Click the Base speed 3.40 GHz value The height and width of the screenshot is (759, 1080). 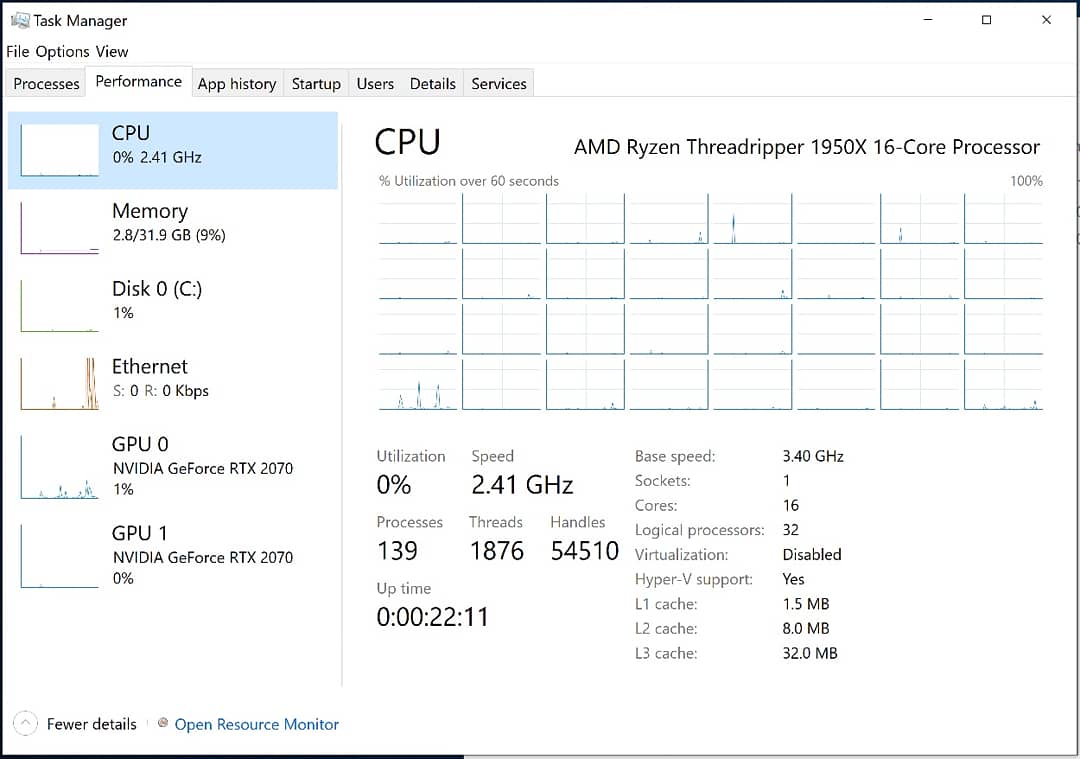pyautogui.click(x=813, y=456)
